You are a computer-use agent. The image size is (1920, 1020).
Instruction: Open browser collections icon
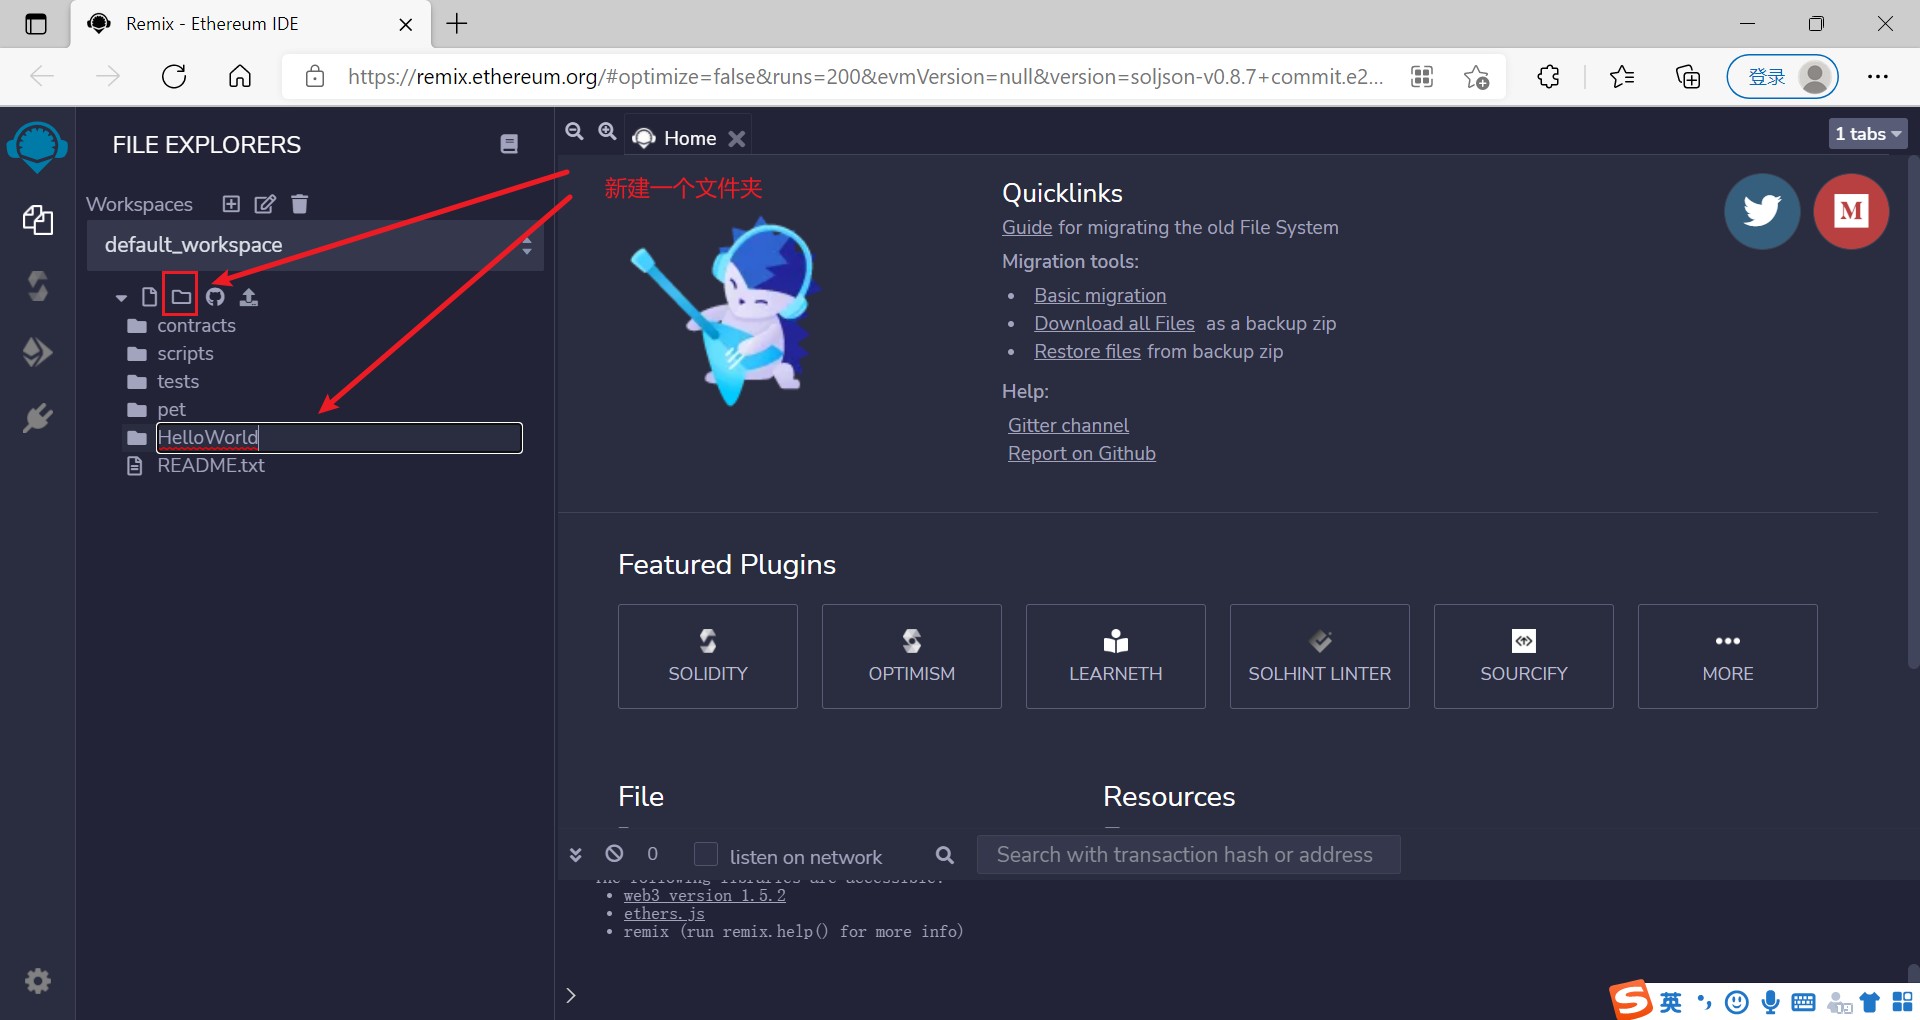tap(1688, 76)
